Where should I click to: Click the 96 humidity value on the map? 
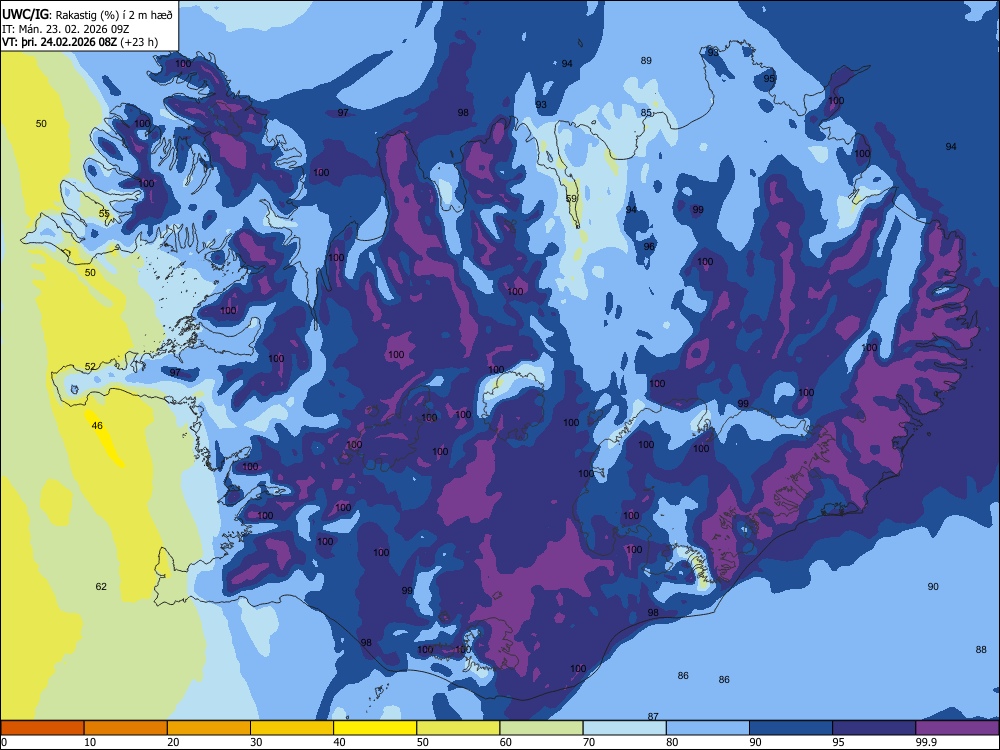click(649, 247)
